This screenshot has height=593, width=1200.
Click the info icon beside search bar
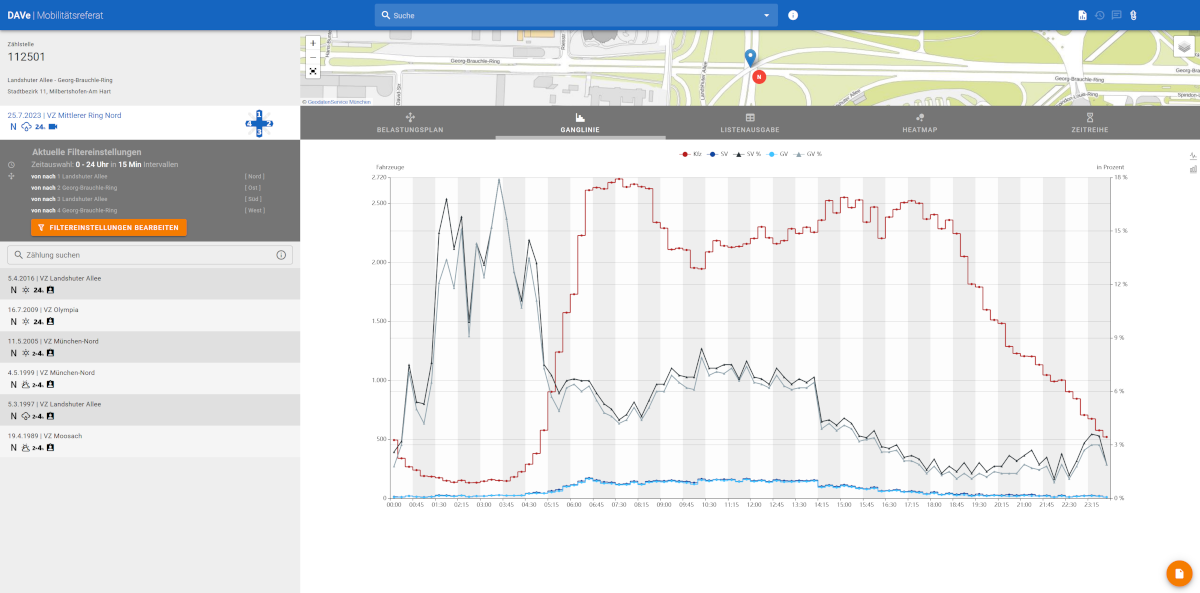pos(793,15)
